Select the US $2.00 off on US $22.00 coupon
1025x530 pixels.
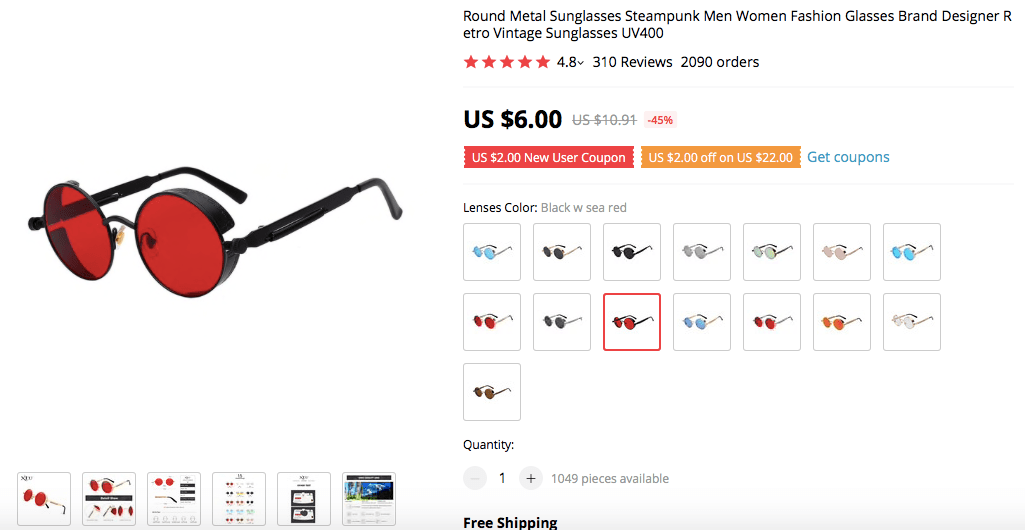pos(720,157)
